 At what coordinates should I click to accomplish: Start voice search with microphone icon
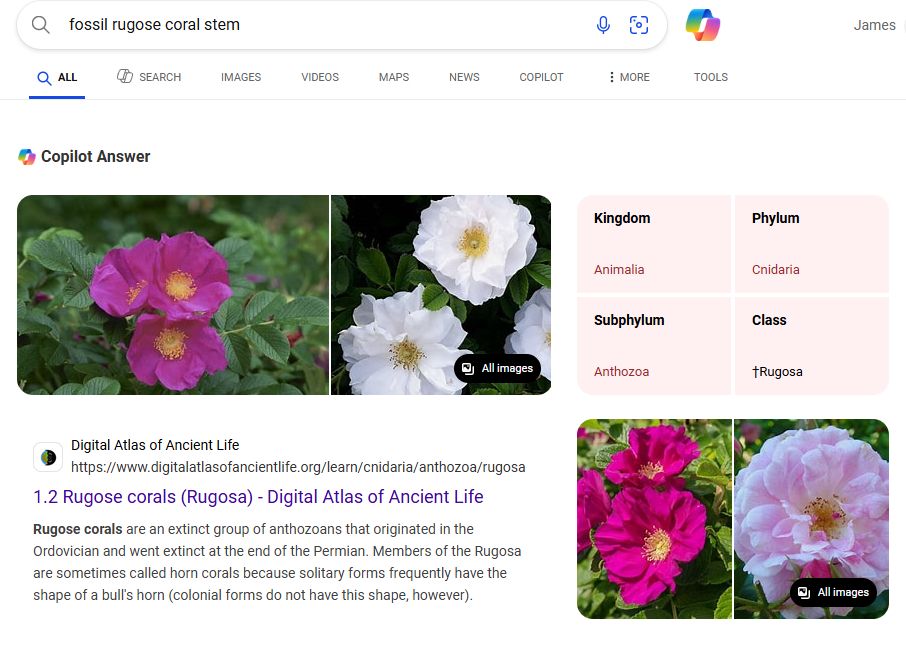603,25
